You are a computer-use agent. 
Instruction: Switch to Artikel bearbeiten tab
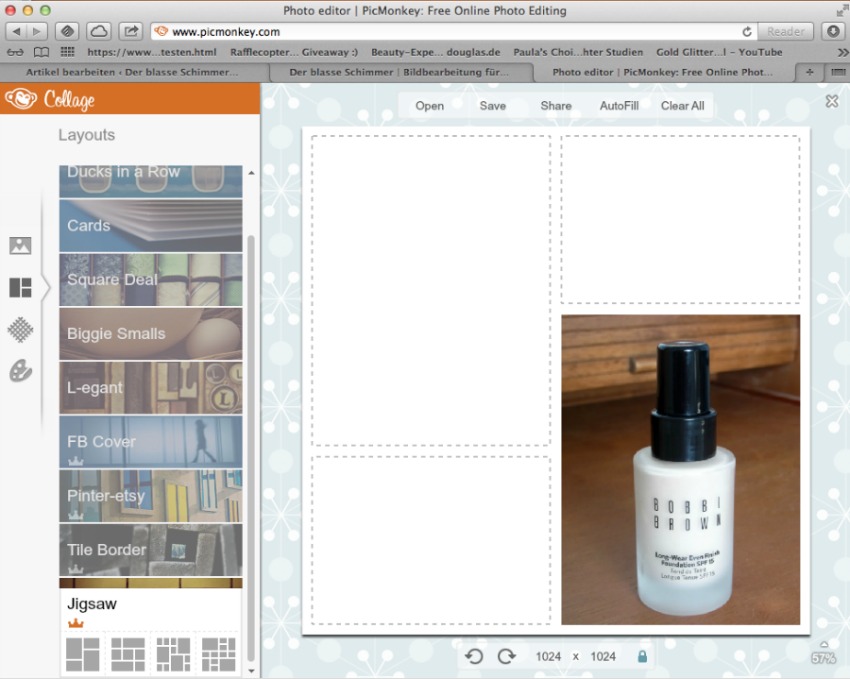(x=132, y=72)
